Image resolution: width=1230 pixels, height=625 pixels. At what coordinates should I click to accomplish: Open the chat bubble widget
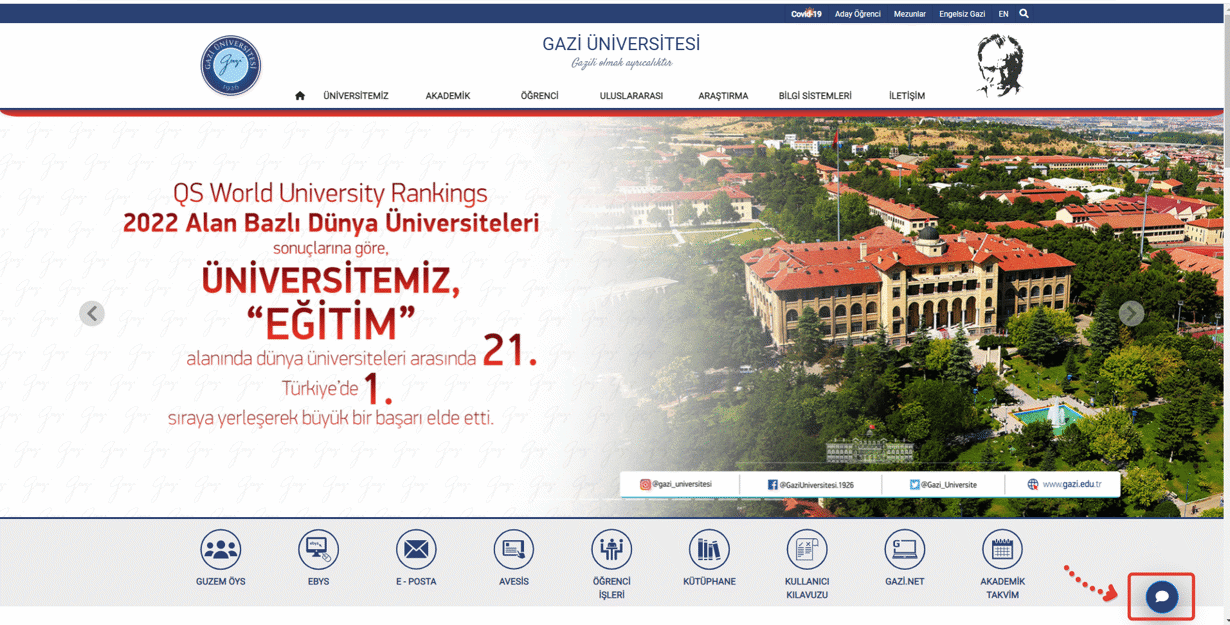tap(1161, 597)
